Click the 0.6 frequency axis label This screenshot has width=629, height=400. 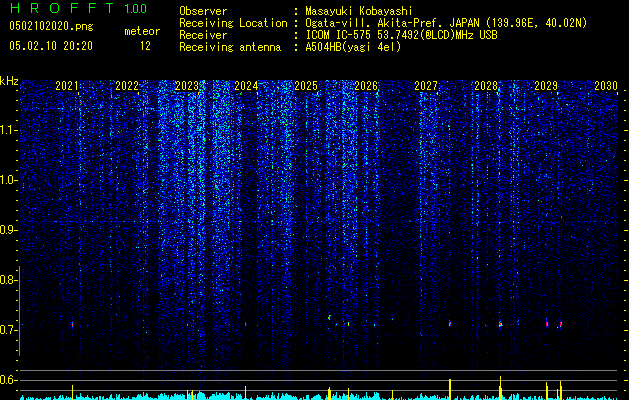9,380
